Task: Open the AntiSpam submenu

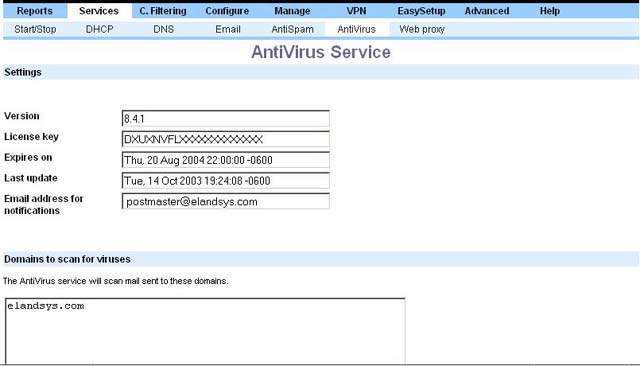Action: pyautogui.click(x=292, y=29)
